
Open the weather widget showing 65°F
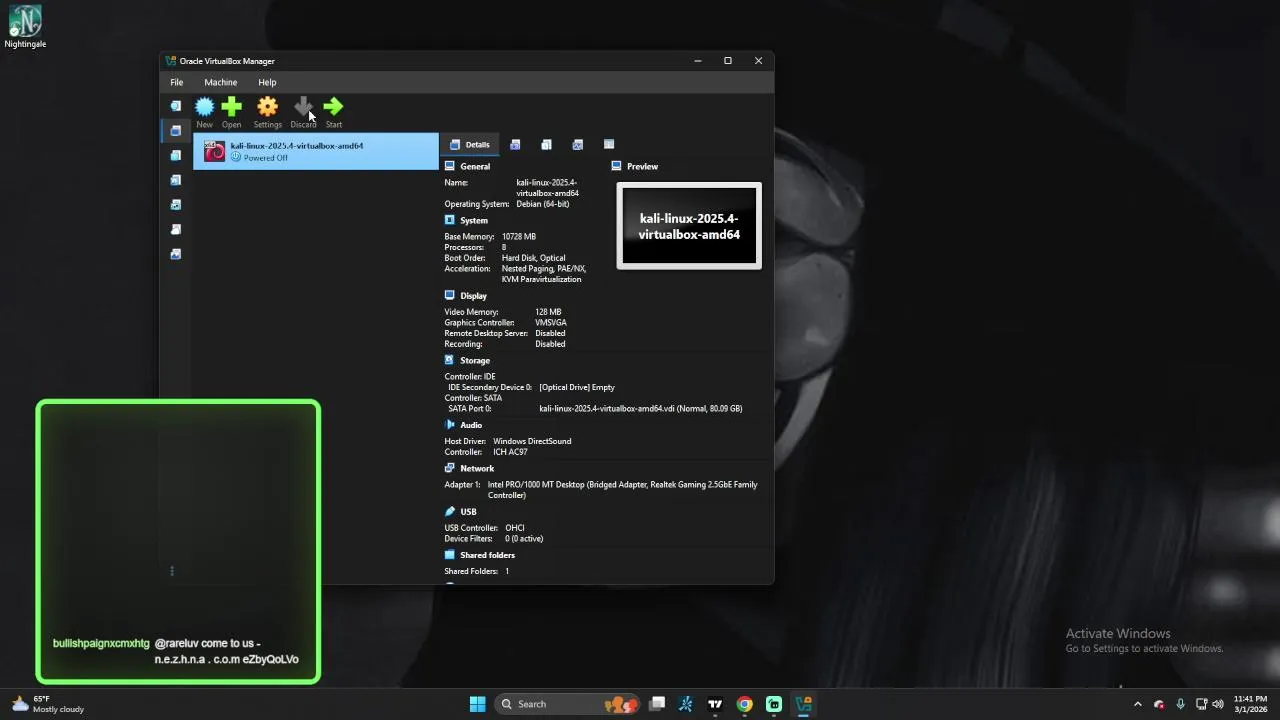[46, 704]
